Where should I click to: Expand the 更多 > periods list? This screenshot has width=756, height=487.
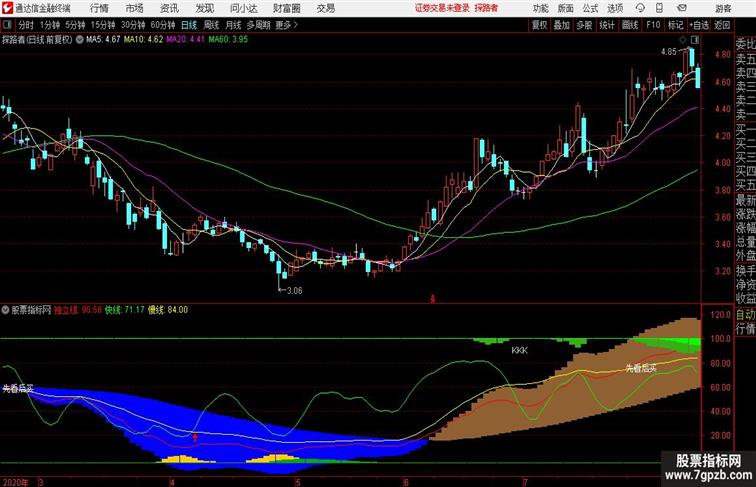(287, 25)
